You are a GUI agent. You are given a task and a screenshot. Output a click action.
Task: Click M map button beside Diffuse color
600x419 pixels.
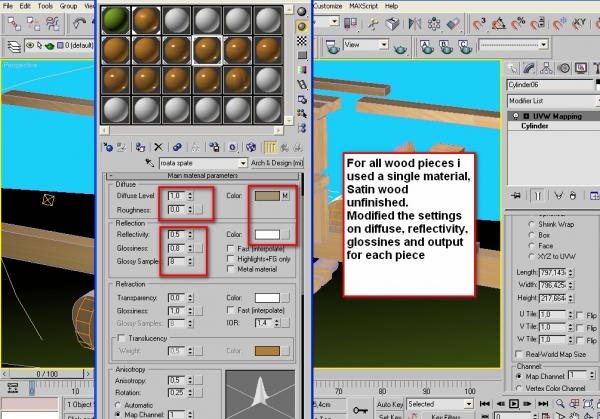tap(285, 196)
